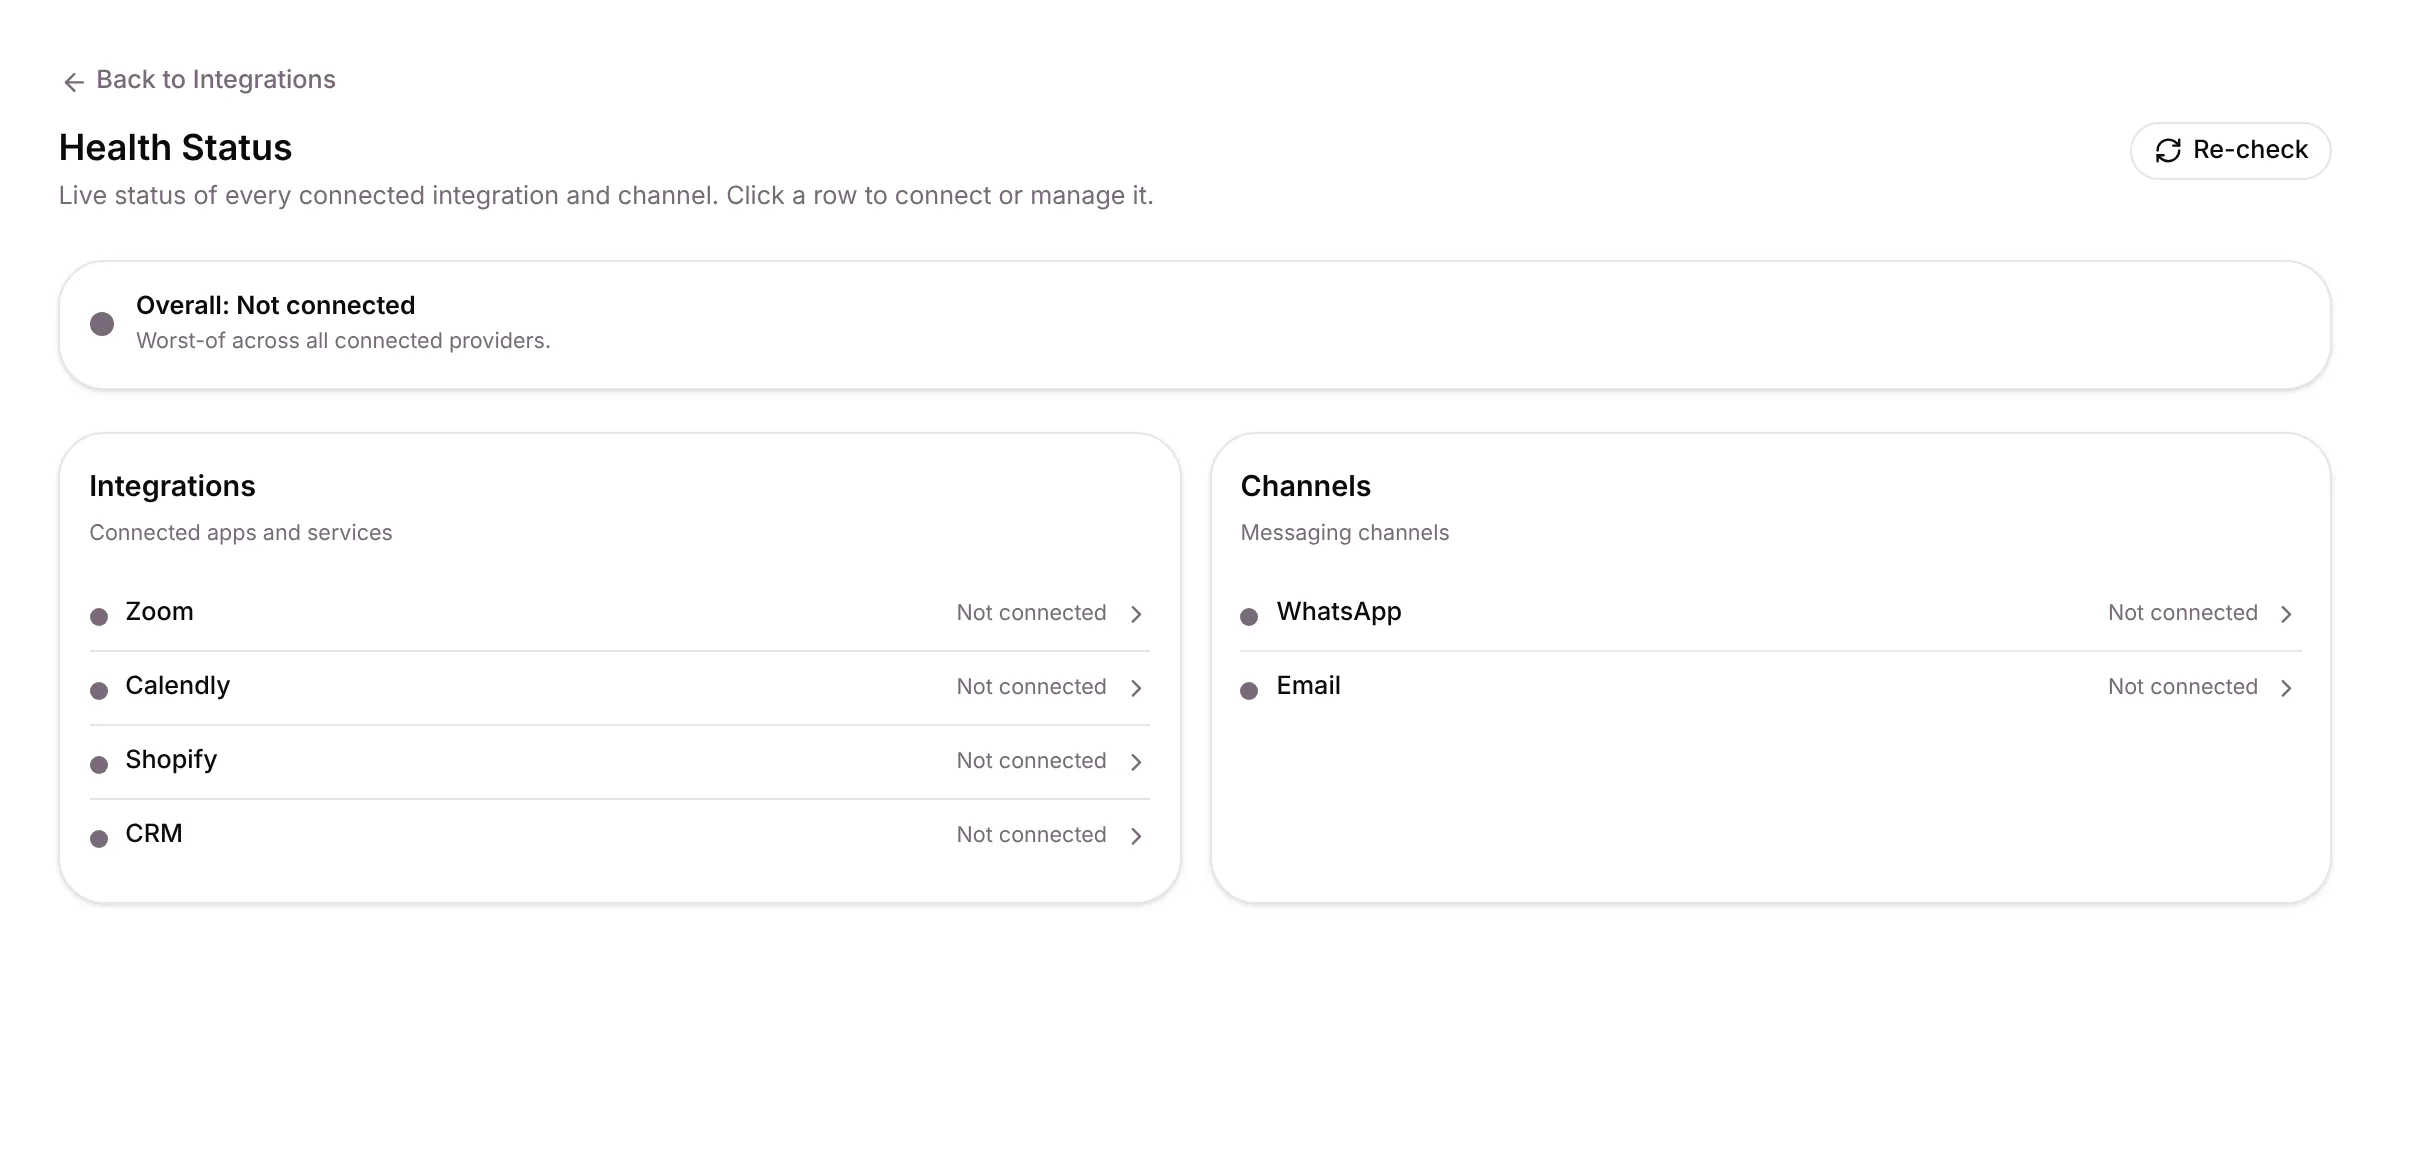Click Calendly's Not connected status text
This screenshot has height=1152, width=2420.
[x=1031, y=687]
